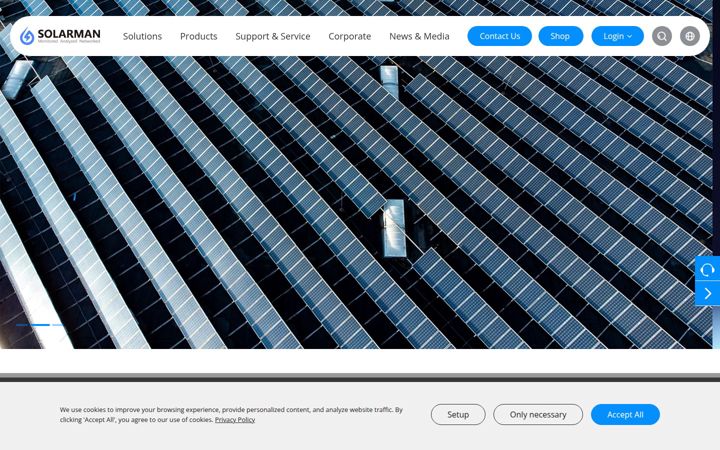720x450 pixels.
Task: Open the search icon in header
Action: [662, 36]
